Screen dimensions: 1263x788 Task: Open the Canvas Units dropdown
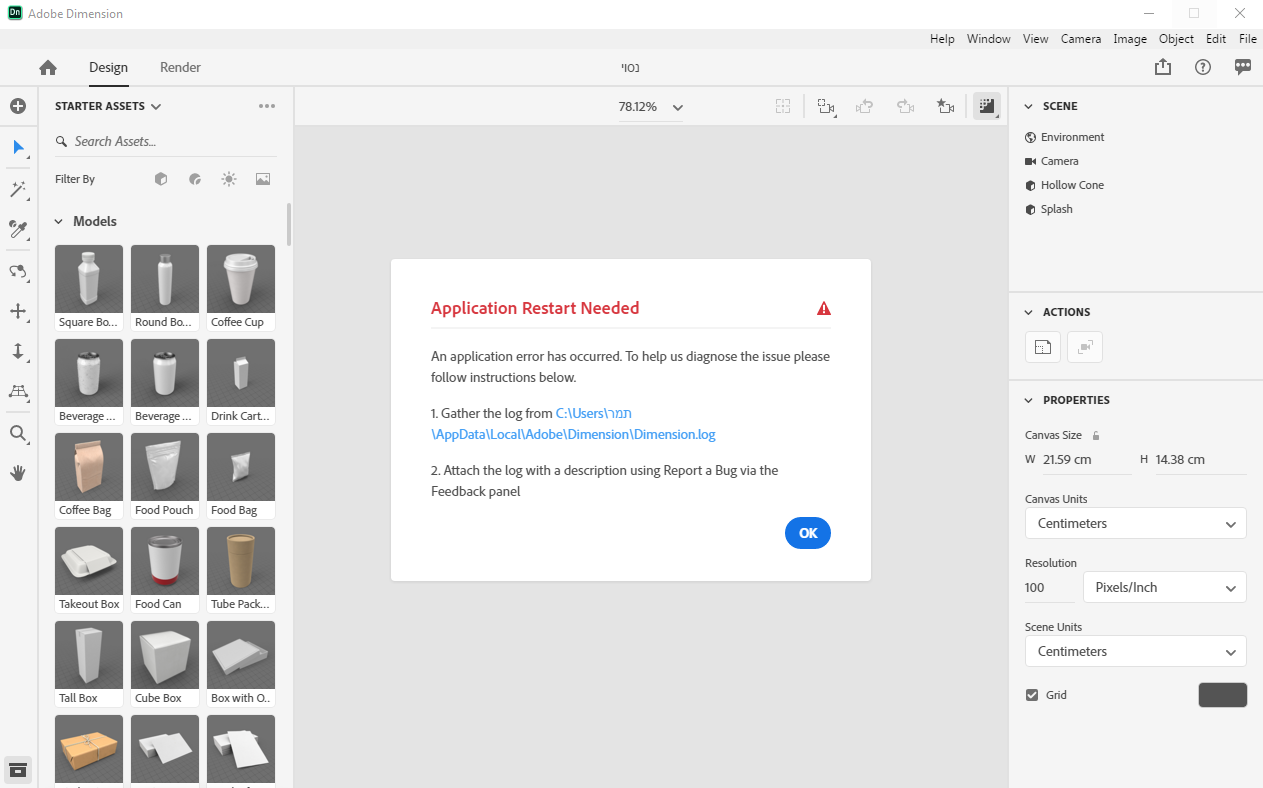[1136, 523]
